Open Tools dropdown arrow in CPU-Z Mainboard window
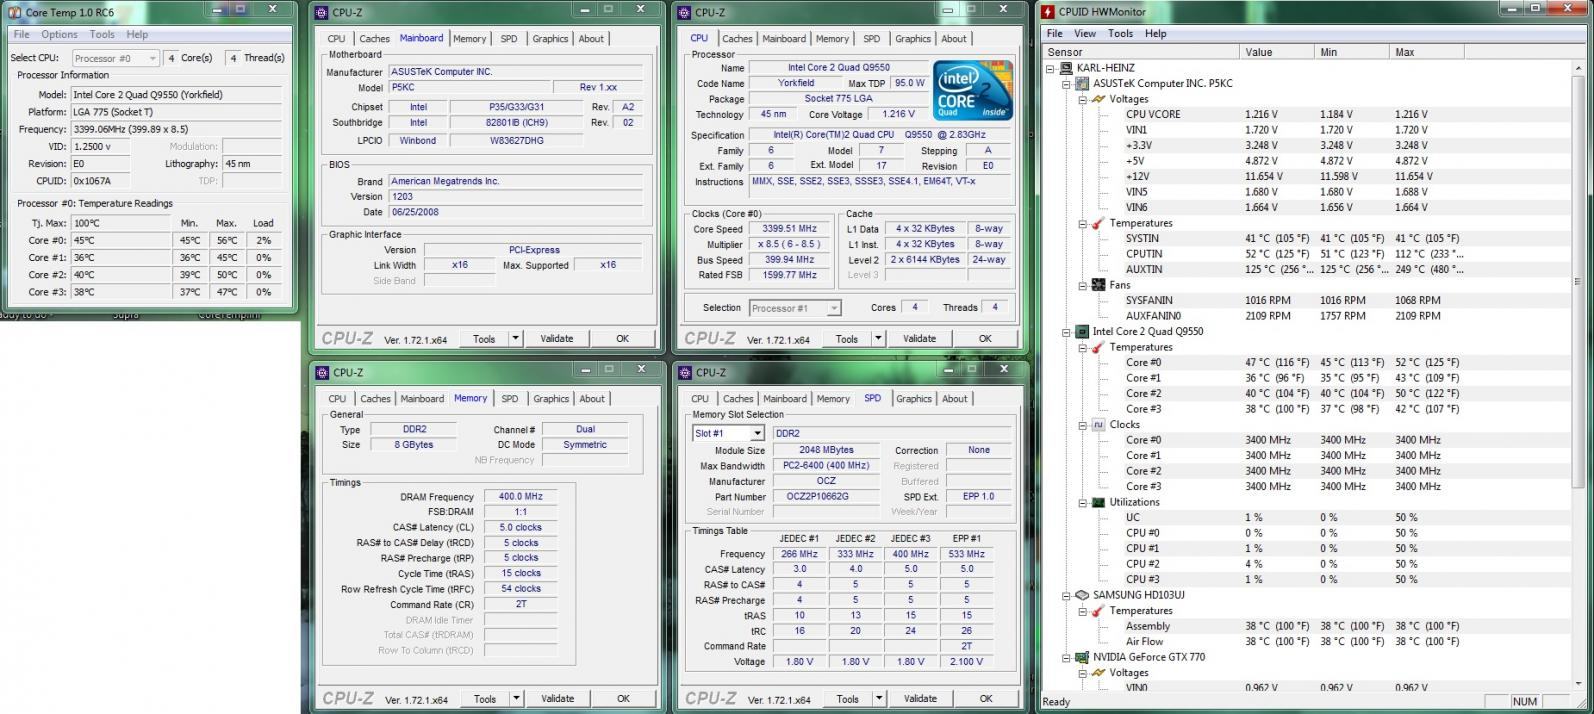1594x714 pixels. point(516,338)
